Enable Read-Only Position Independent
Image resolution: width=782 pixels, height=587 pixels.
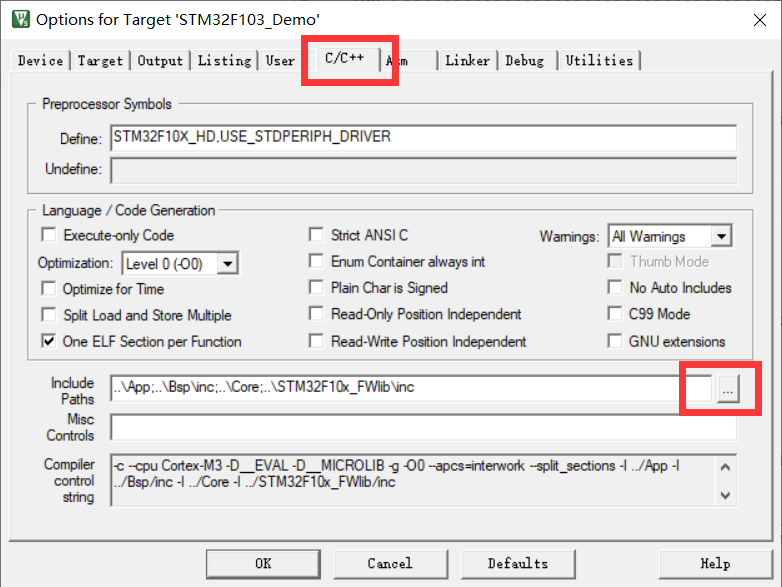(x=316, y=314)
